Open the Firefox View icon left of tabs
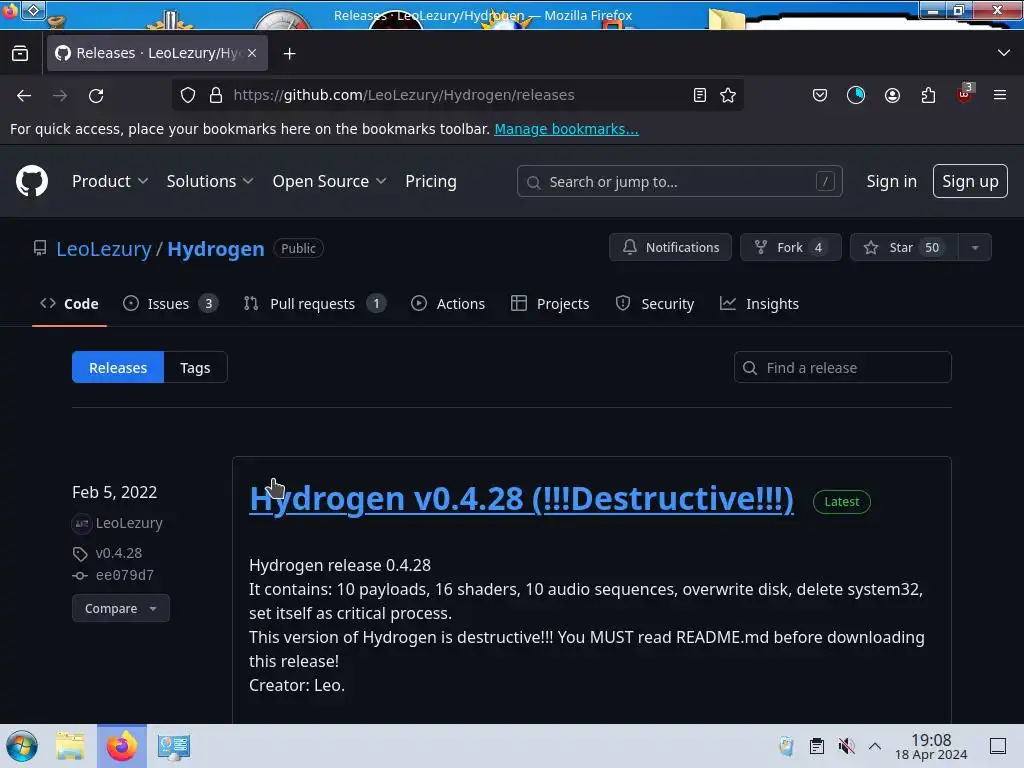 pos(20,53)
